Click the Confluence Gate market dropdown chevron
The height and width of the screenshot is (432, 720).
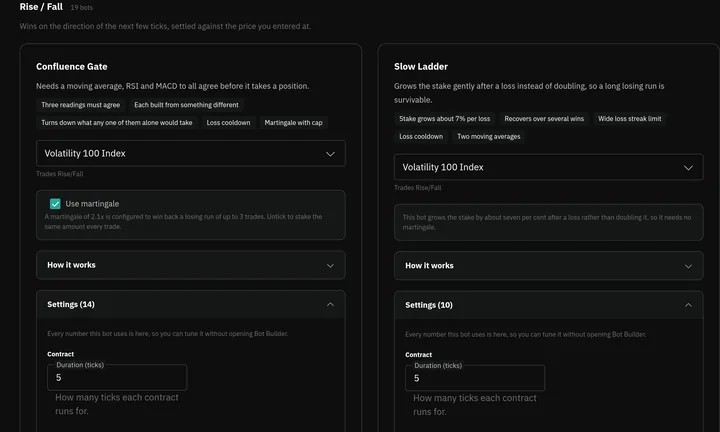coord(330,154)
